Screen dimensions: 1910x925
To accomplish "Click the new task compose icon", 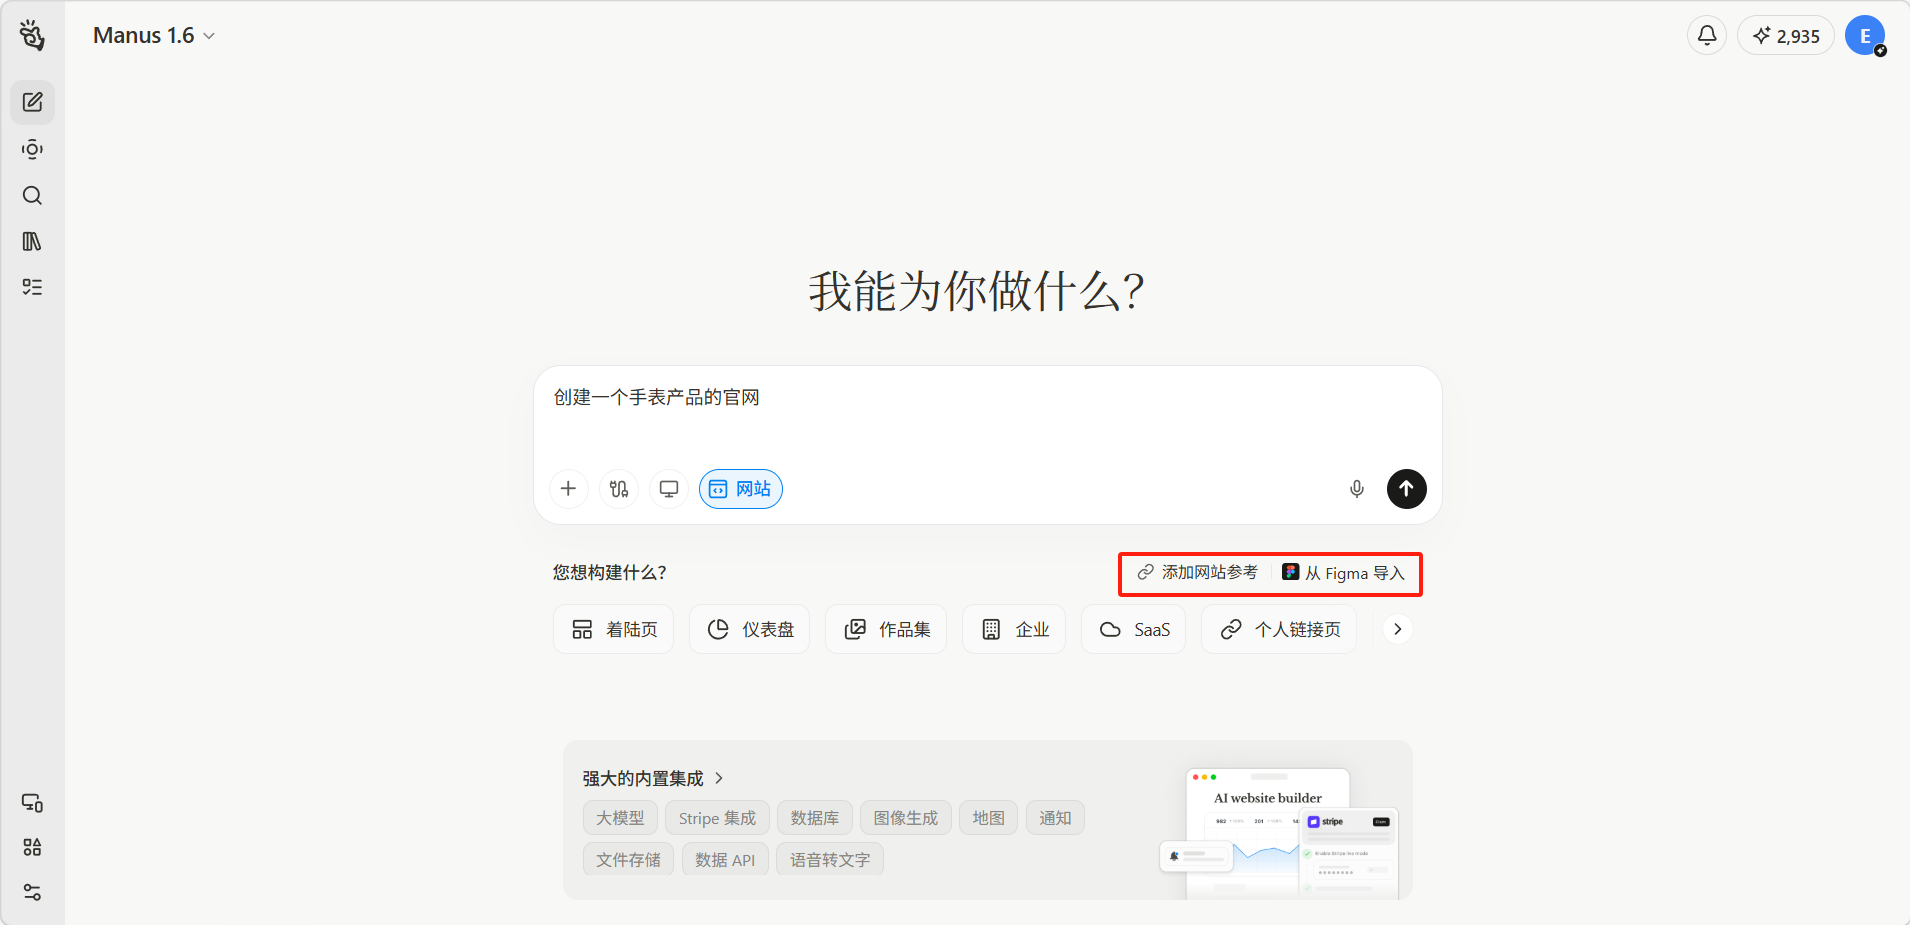I will coord(32,102).
